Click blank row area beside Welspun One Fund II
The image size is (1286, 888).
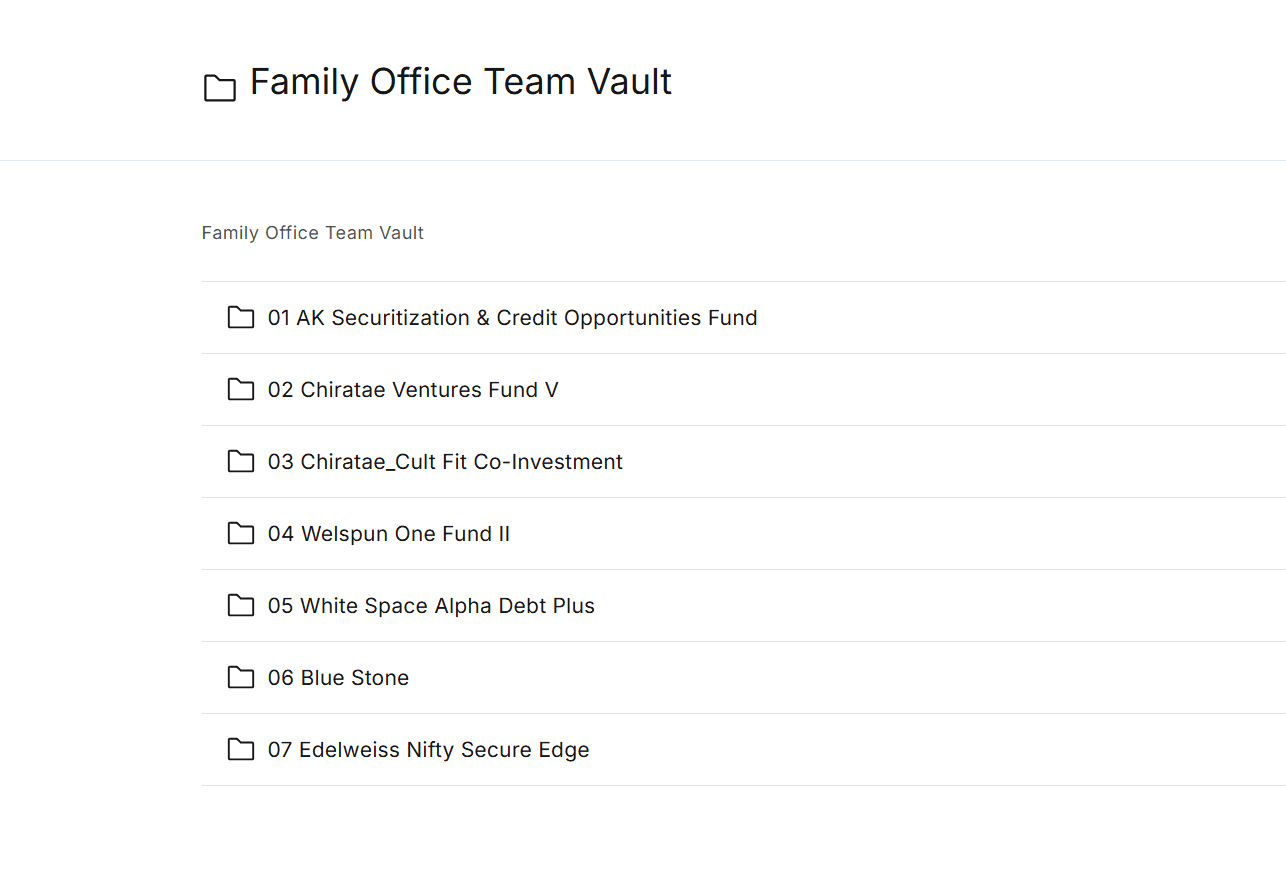tap(850, 534)
